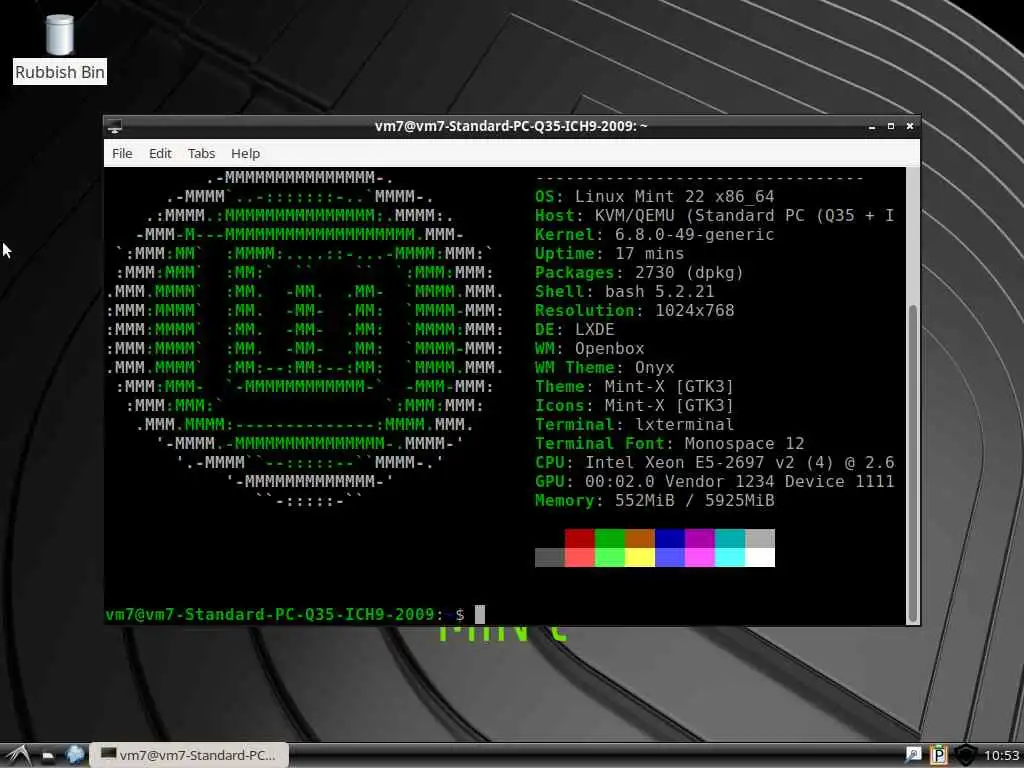
Task: Click the 'Terminal: lxterminal' line
Action: [x=635, y=424]
